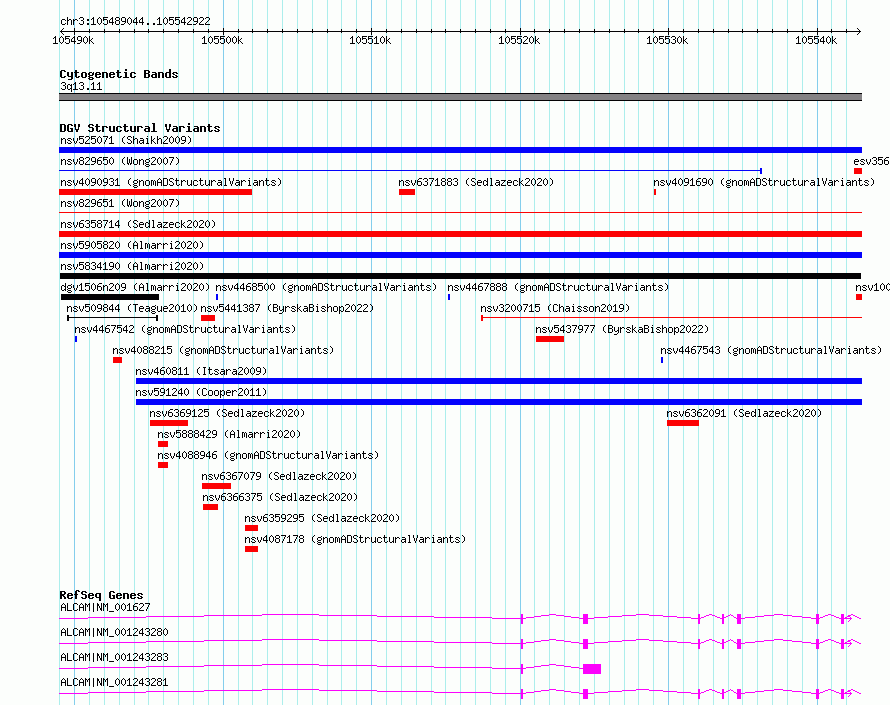
Task: Open nsv6367079 (Sedlazeck2020) label
Action: pyautogui.click(x=279, y=476)
